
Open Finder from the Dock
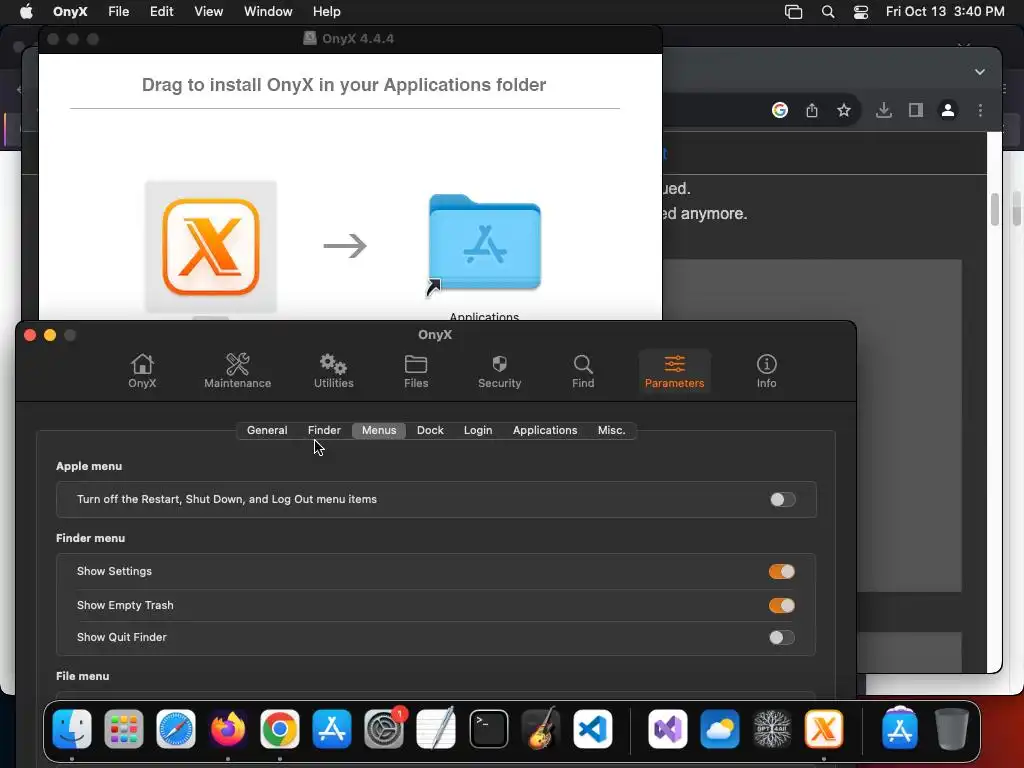click(x=72, y=728)
